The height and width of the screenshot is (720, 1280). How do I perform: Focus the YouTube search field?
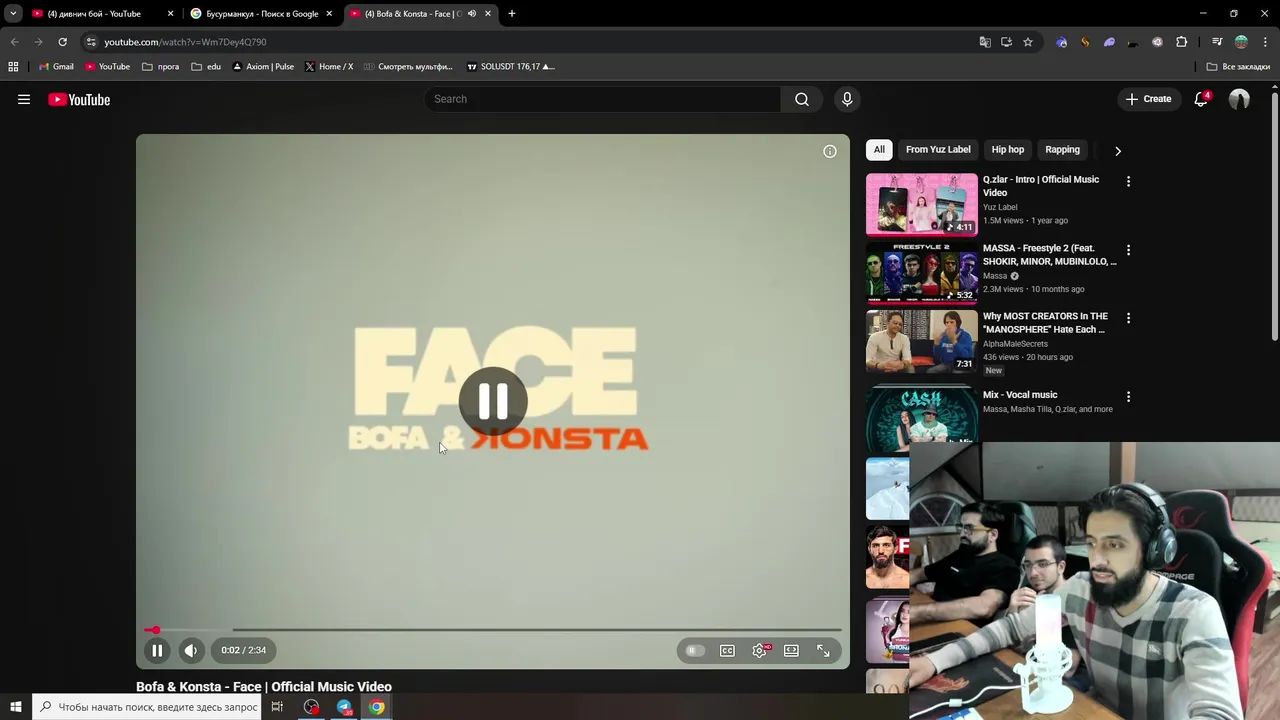tap(603, 99)
